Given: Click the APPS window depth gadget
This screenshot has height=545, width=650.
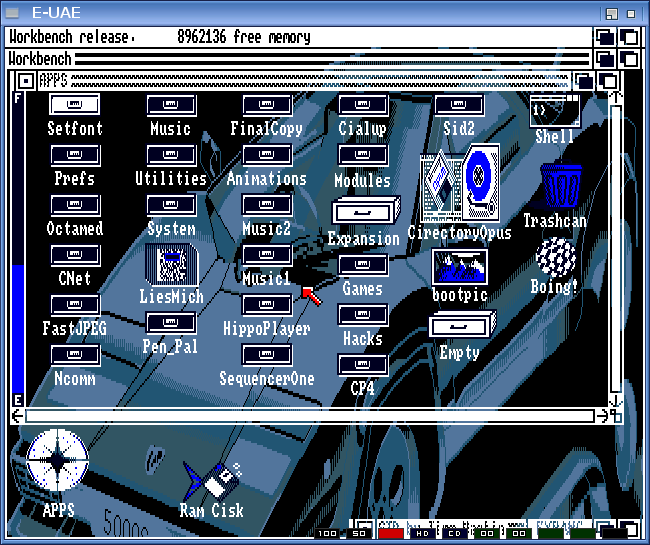Looking at the screenshot, I should [x=608, y=81].
